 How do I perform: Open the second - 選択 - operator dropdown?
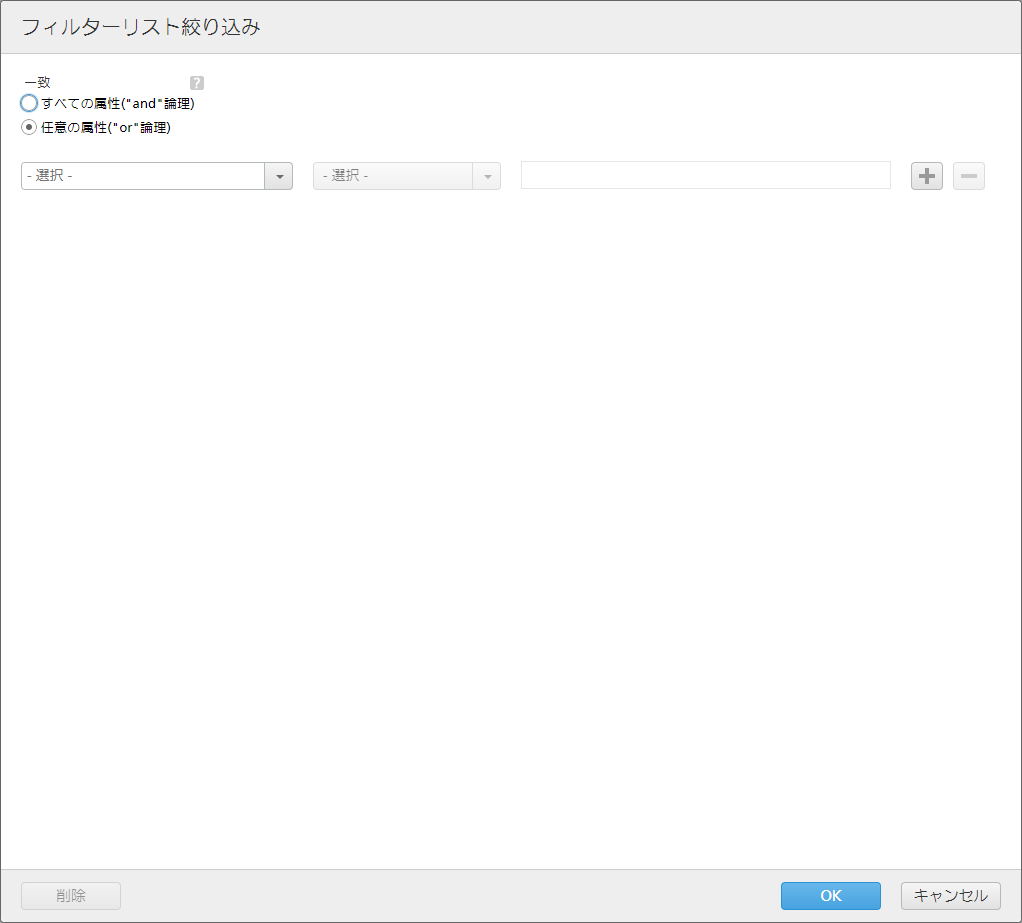click(392, 176)
